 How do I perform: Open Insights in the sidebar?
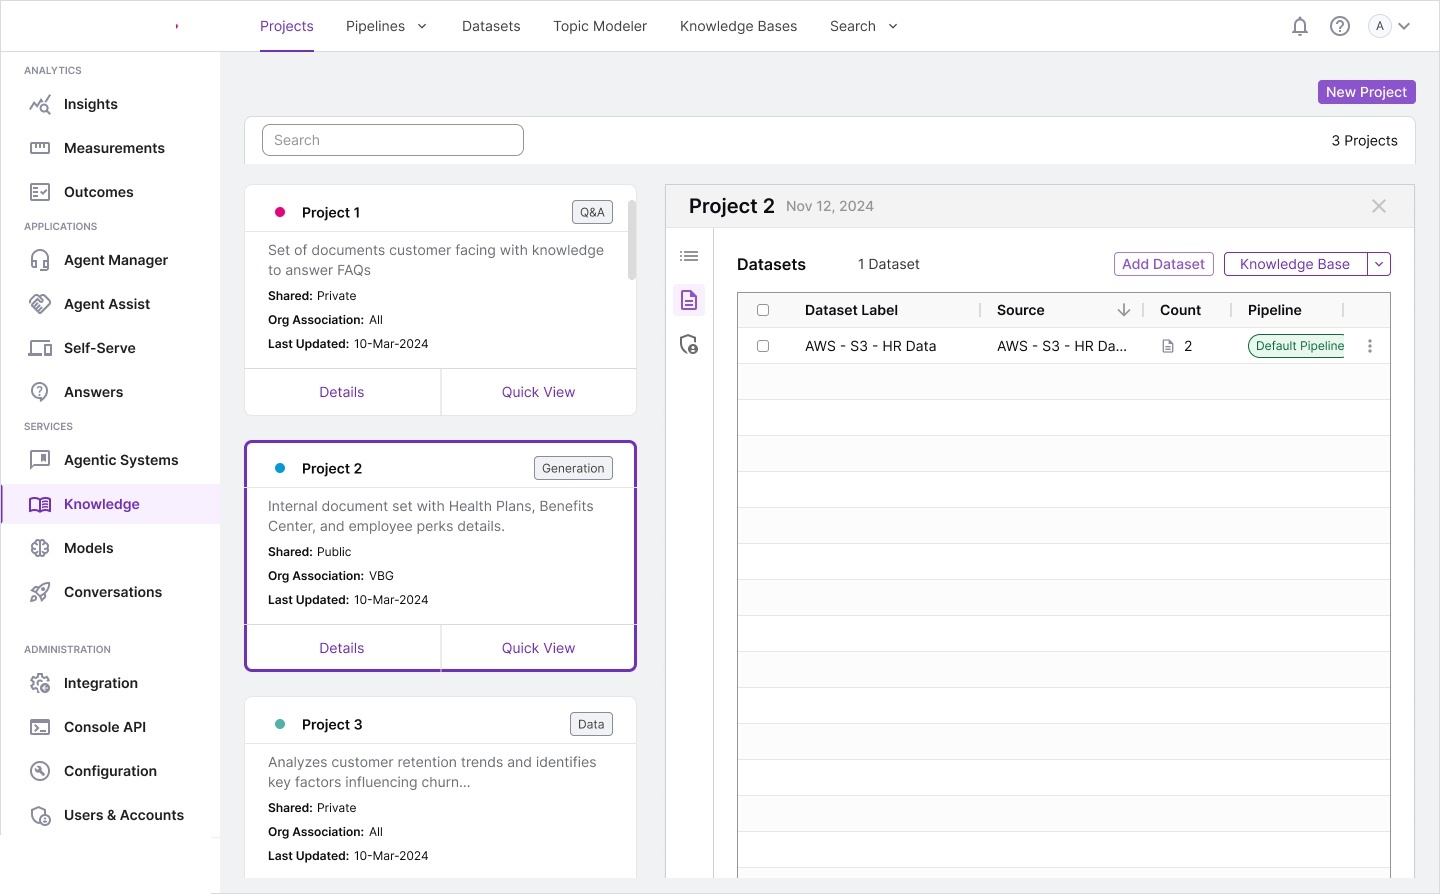(91, 105)
